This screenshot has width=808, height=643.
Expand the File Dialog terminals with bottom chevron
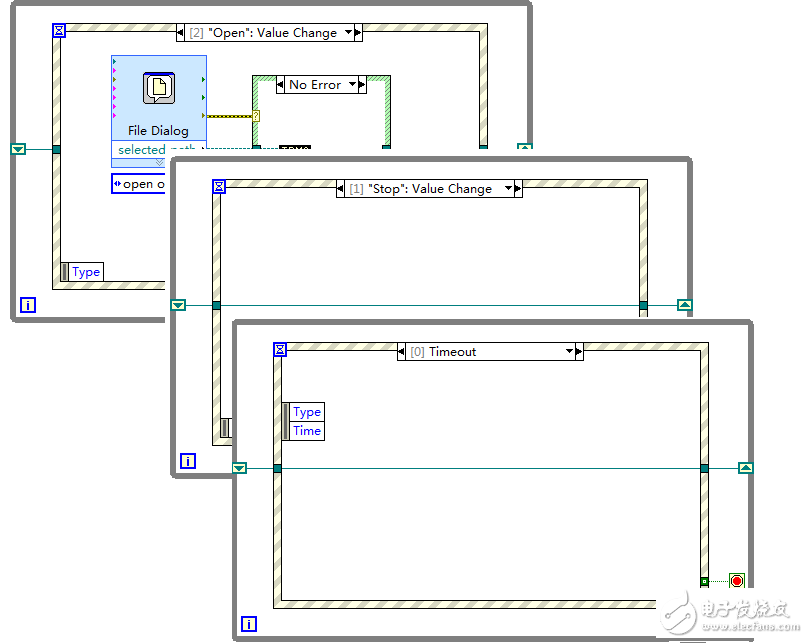click(159, 163)
